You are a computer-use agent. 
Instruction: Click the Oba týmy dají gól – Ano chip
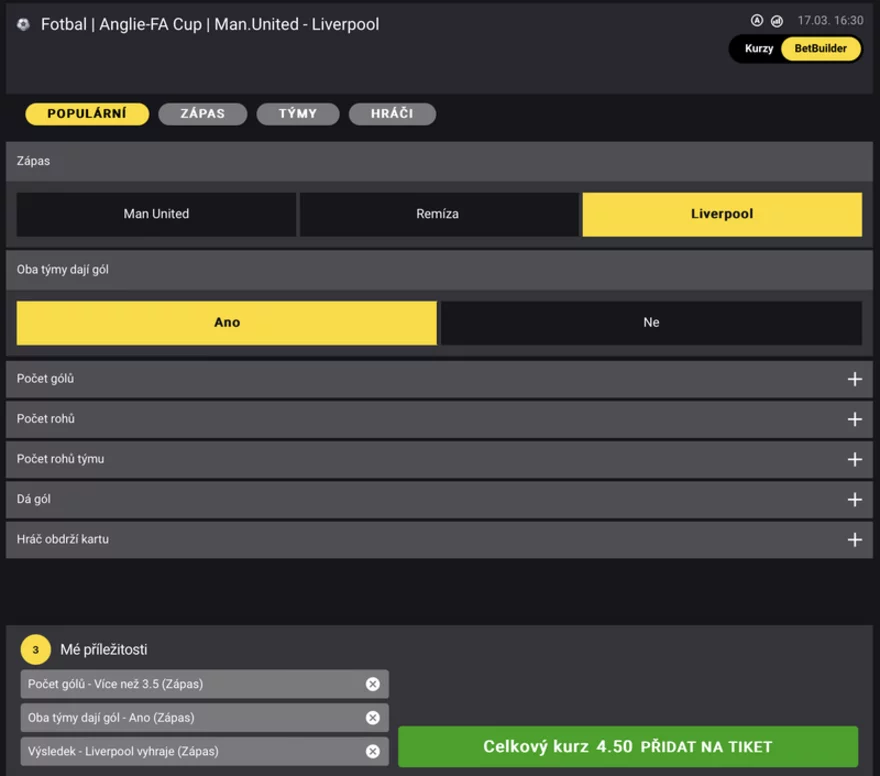pyautogui.click(x=204, y=718)
